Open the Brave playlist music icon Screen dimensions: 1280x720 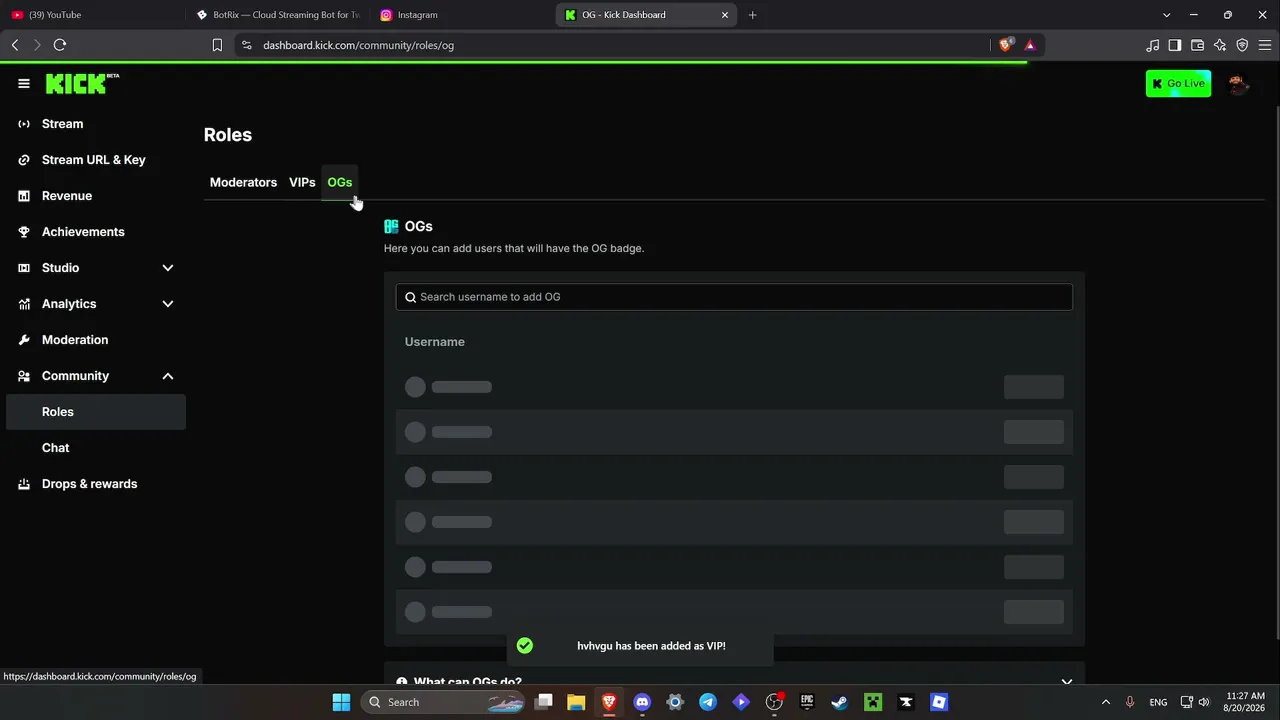pyautogui.click(x=1153, y=45)
